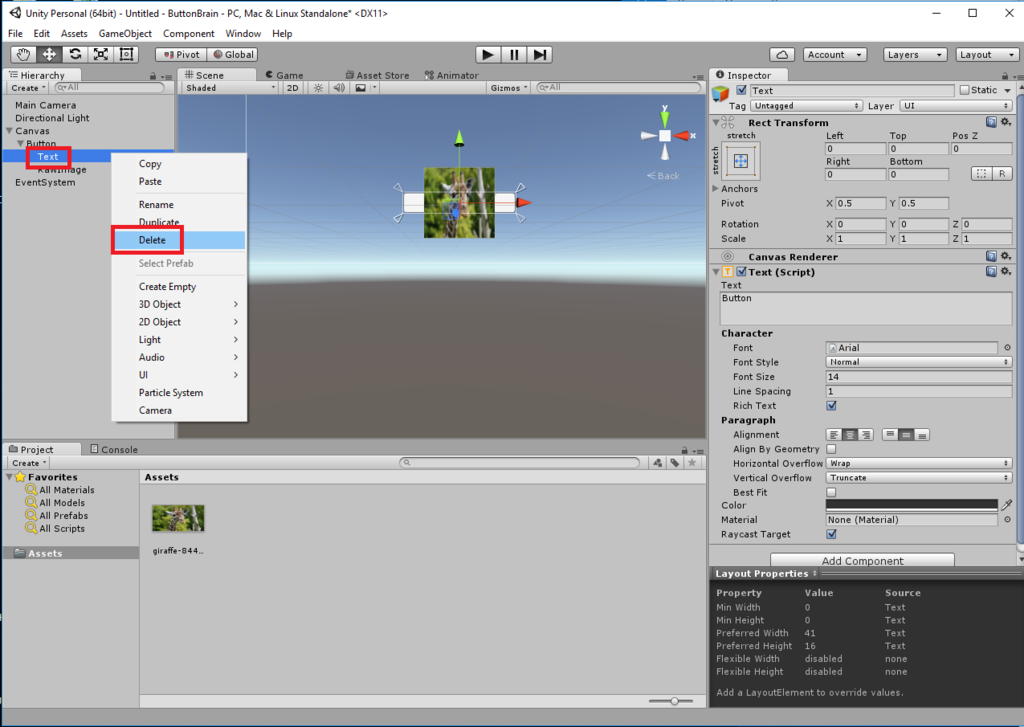Click search by type icon in Project
This screenshot has height=727, width=1024.
658,463
